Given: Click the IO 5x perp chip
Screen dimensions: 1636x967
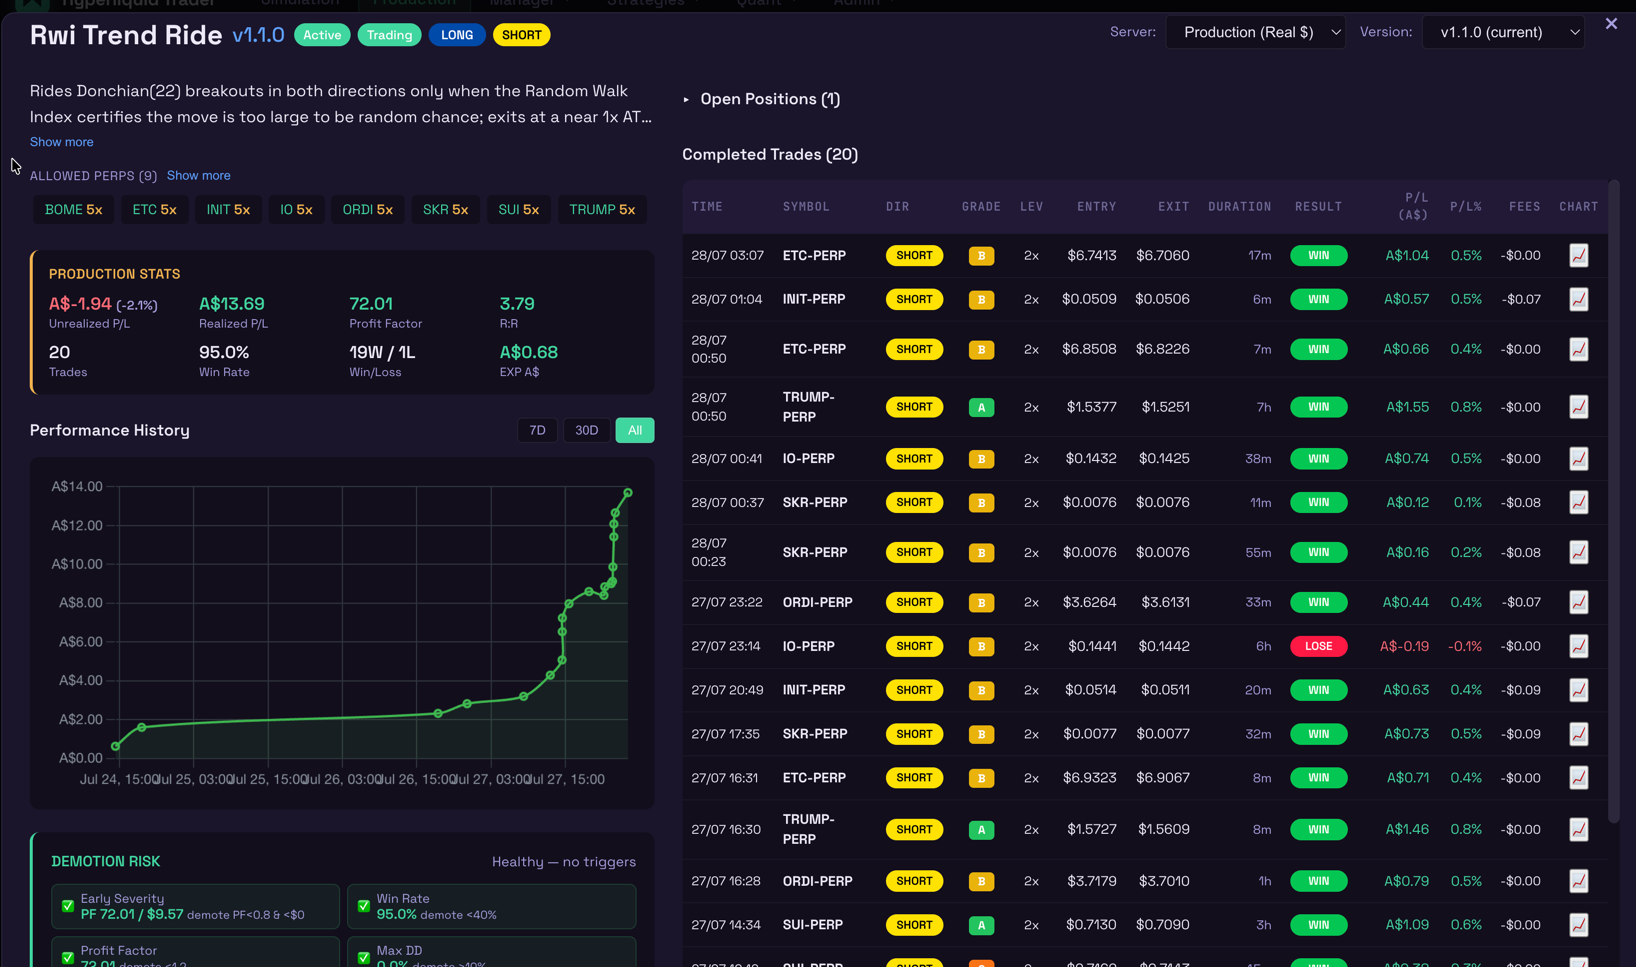Looking at the screenshot, I should point(296,210).
